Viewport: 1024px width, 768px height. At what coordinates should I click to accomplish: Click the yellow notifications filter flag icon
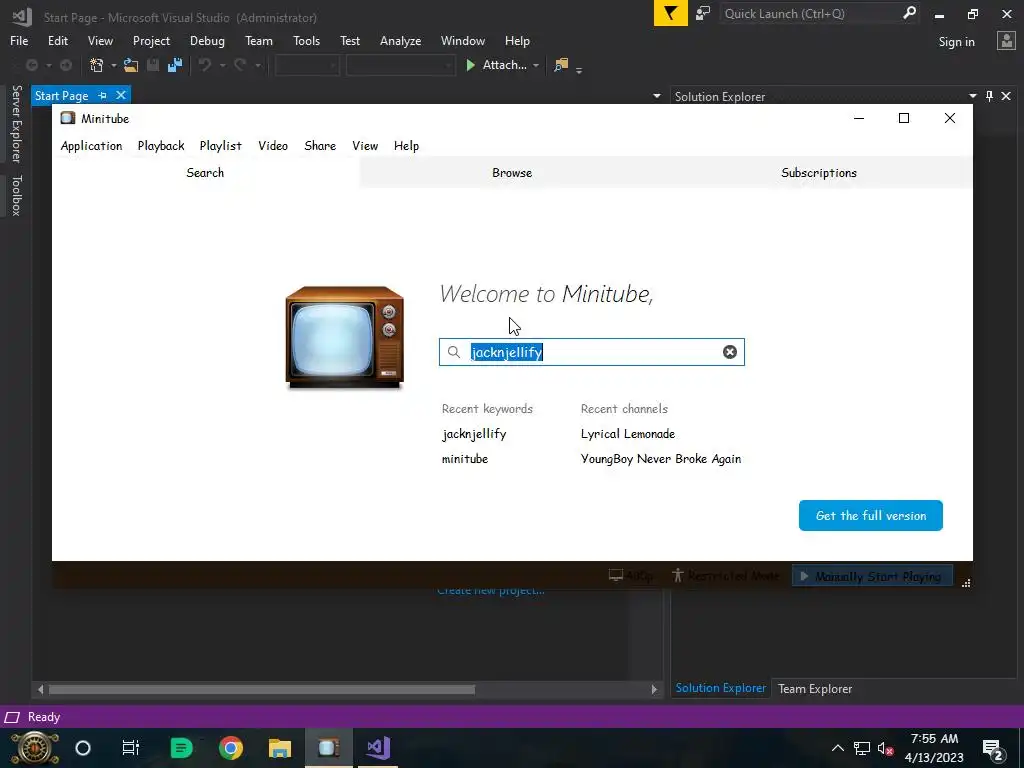(671, 13)
